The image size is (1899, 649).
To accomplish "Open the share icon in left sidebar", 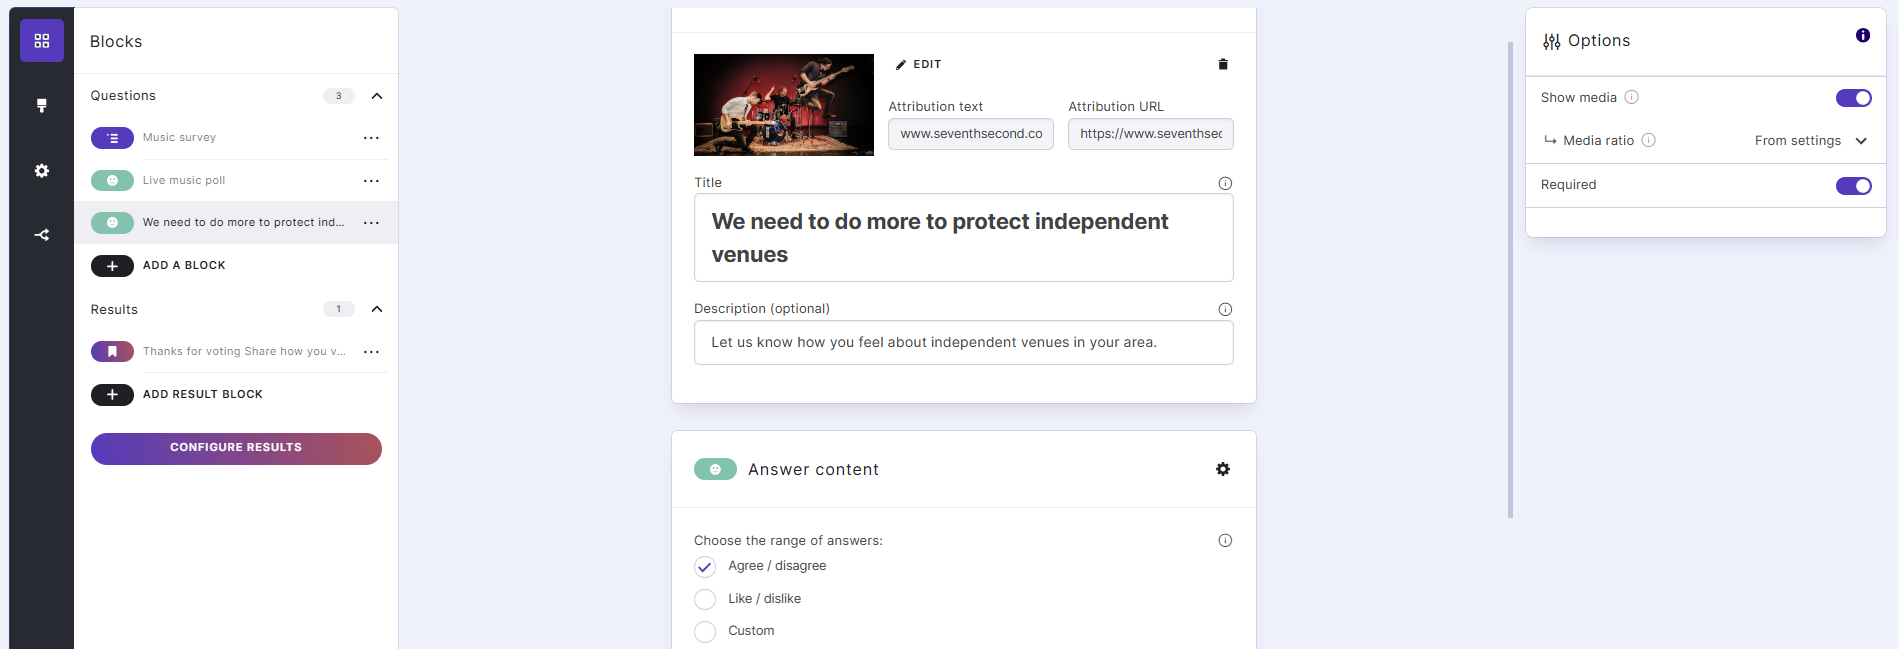I will (42, 235).
